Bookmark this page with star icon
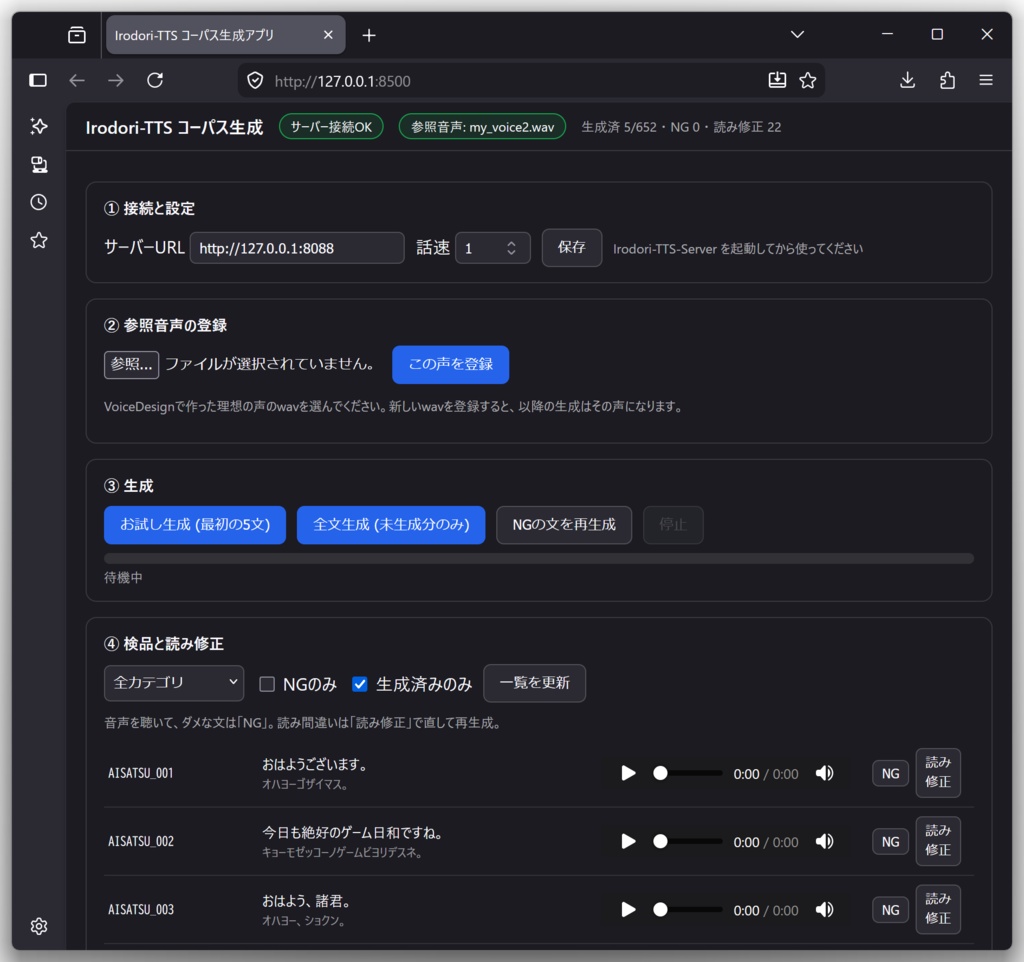The image size is (1024, 962). tap(808, 80)
